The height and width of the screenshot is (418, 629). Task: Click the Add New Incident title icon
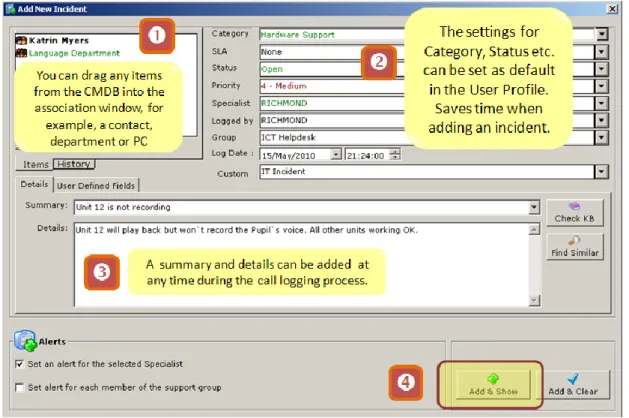tap(10, 8)
